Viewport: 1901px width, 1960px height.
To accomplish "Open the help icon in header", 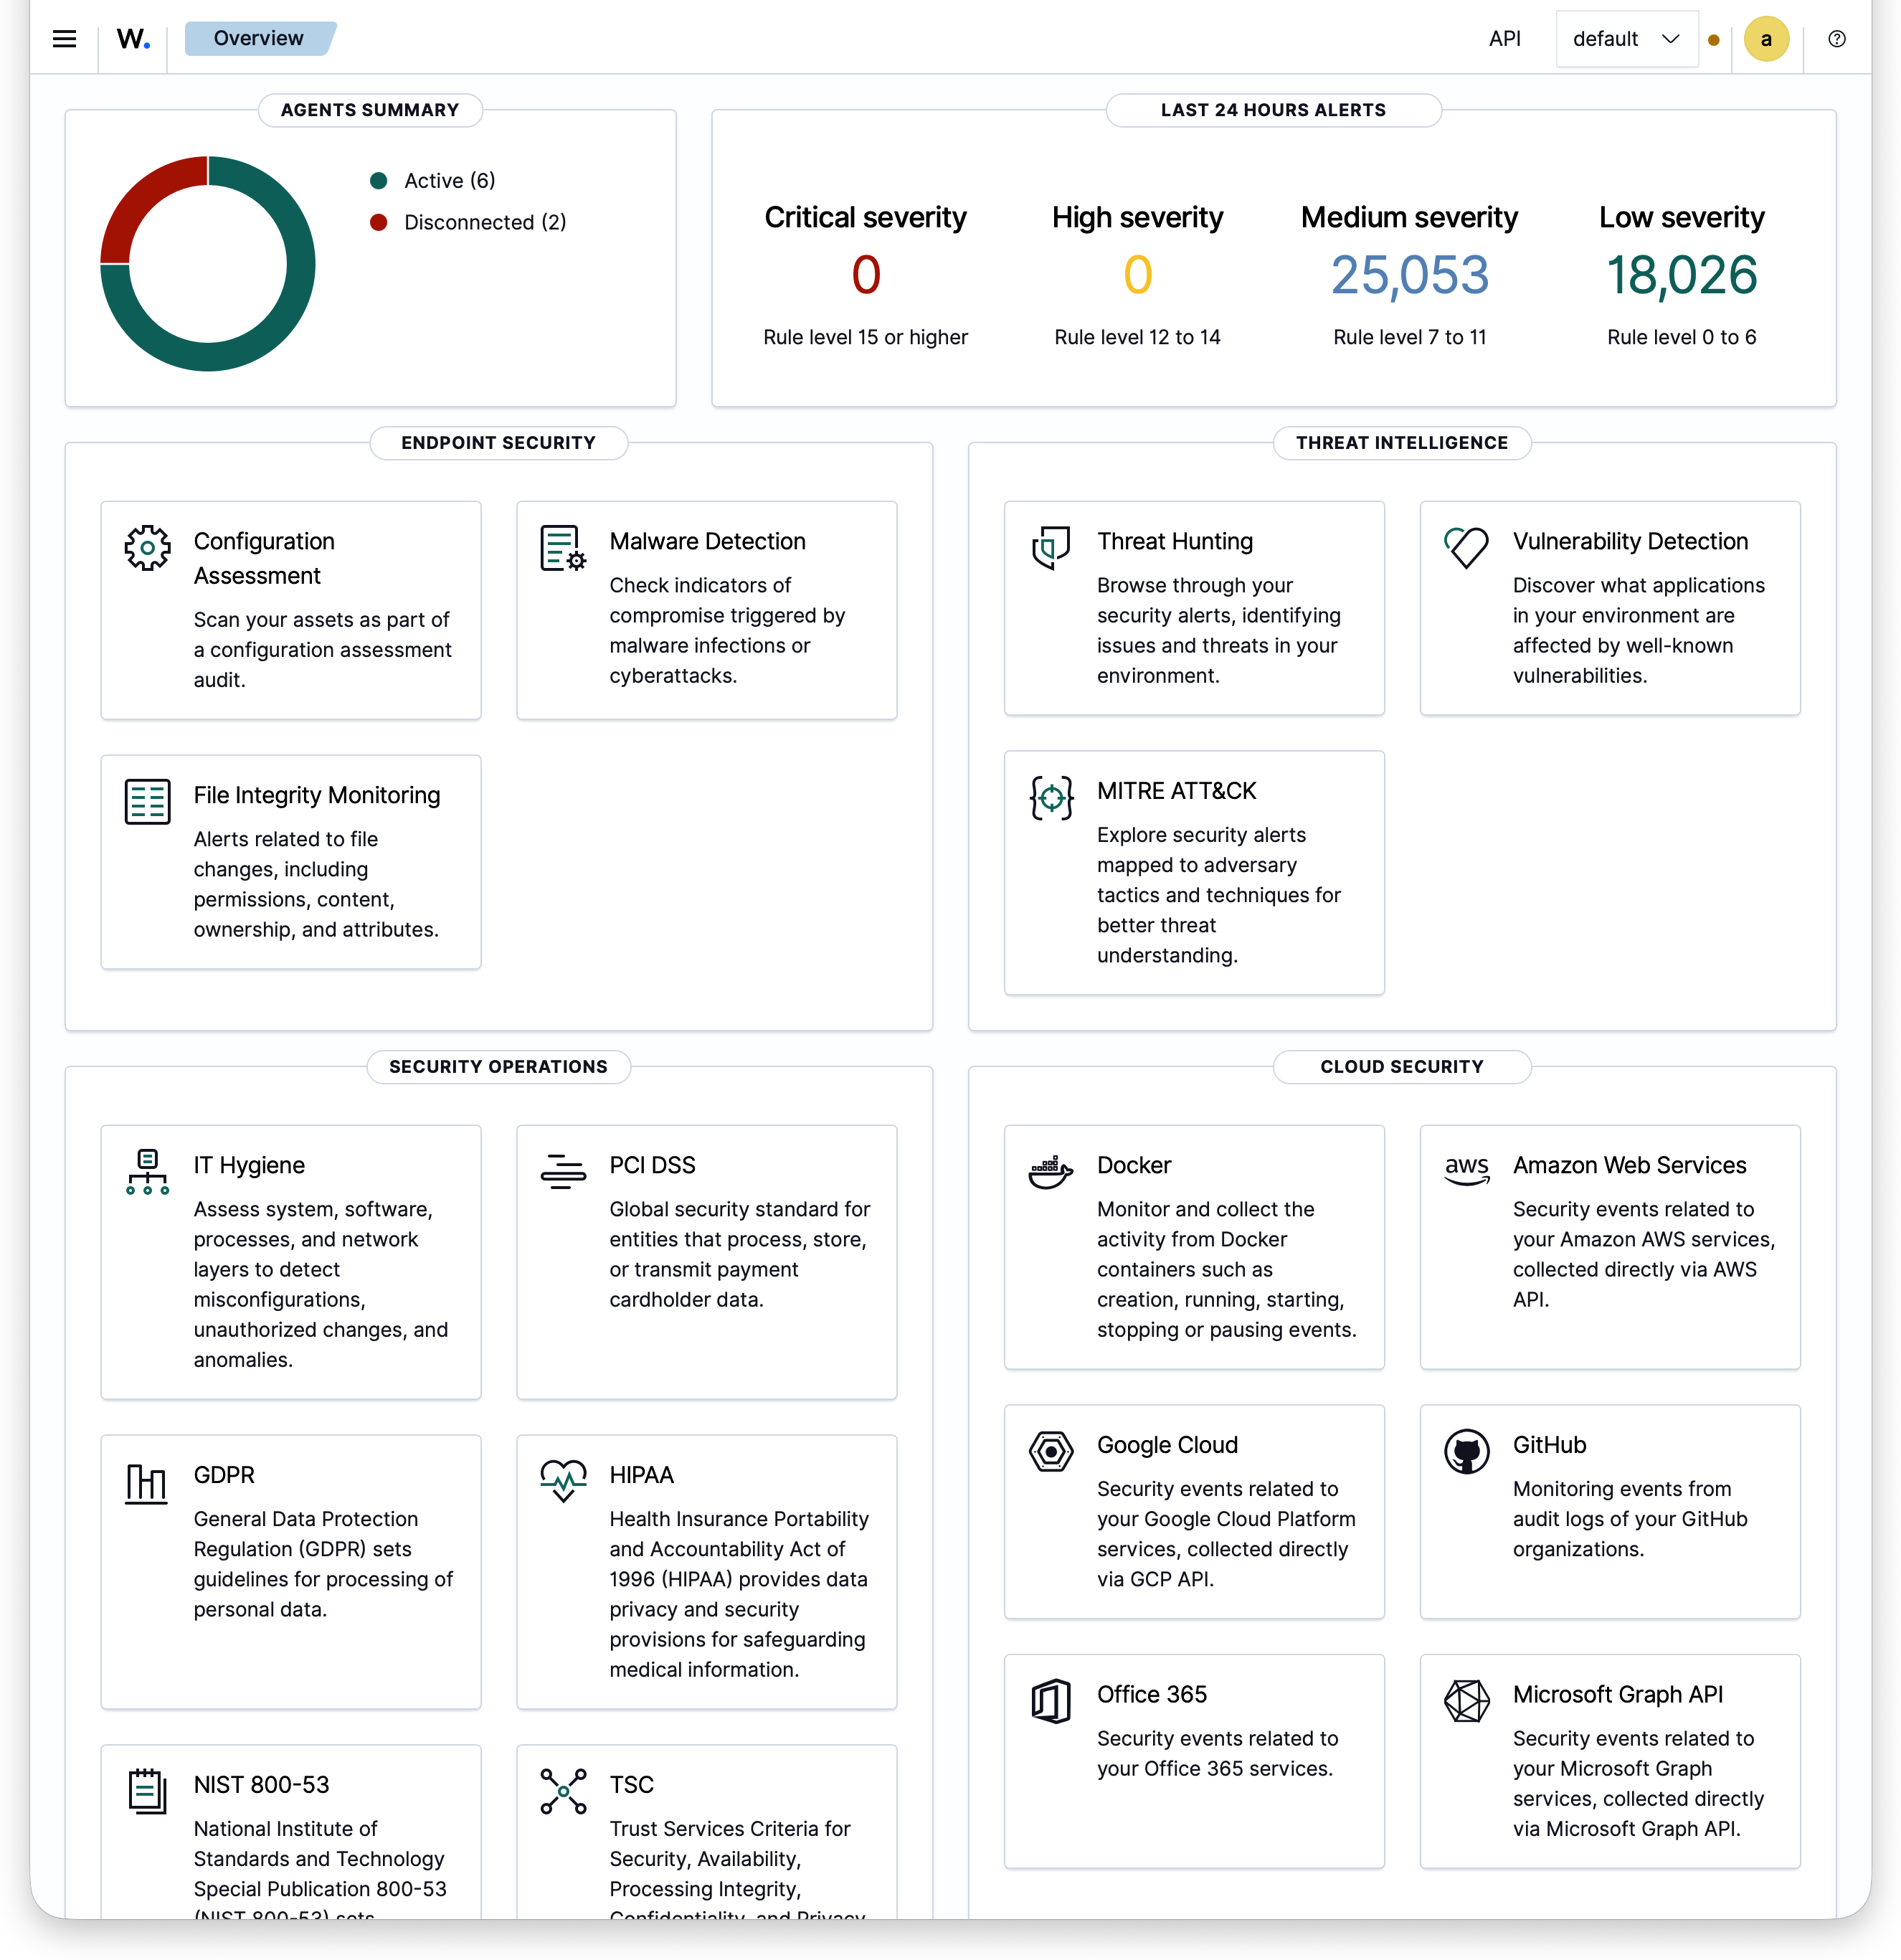I will point(1836,38).
